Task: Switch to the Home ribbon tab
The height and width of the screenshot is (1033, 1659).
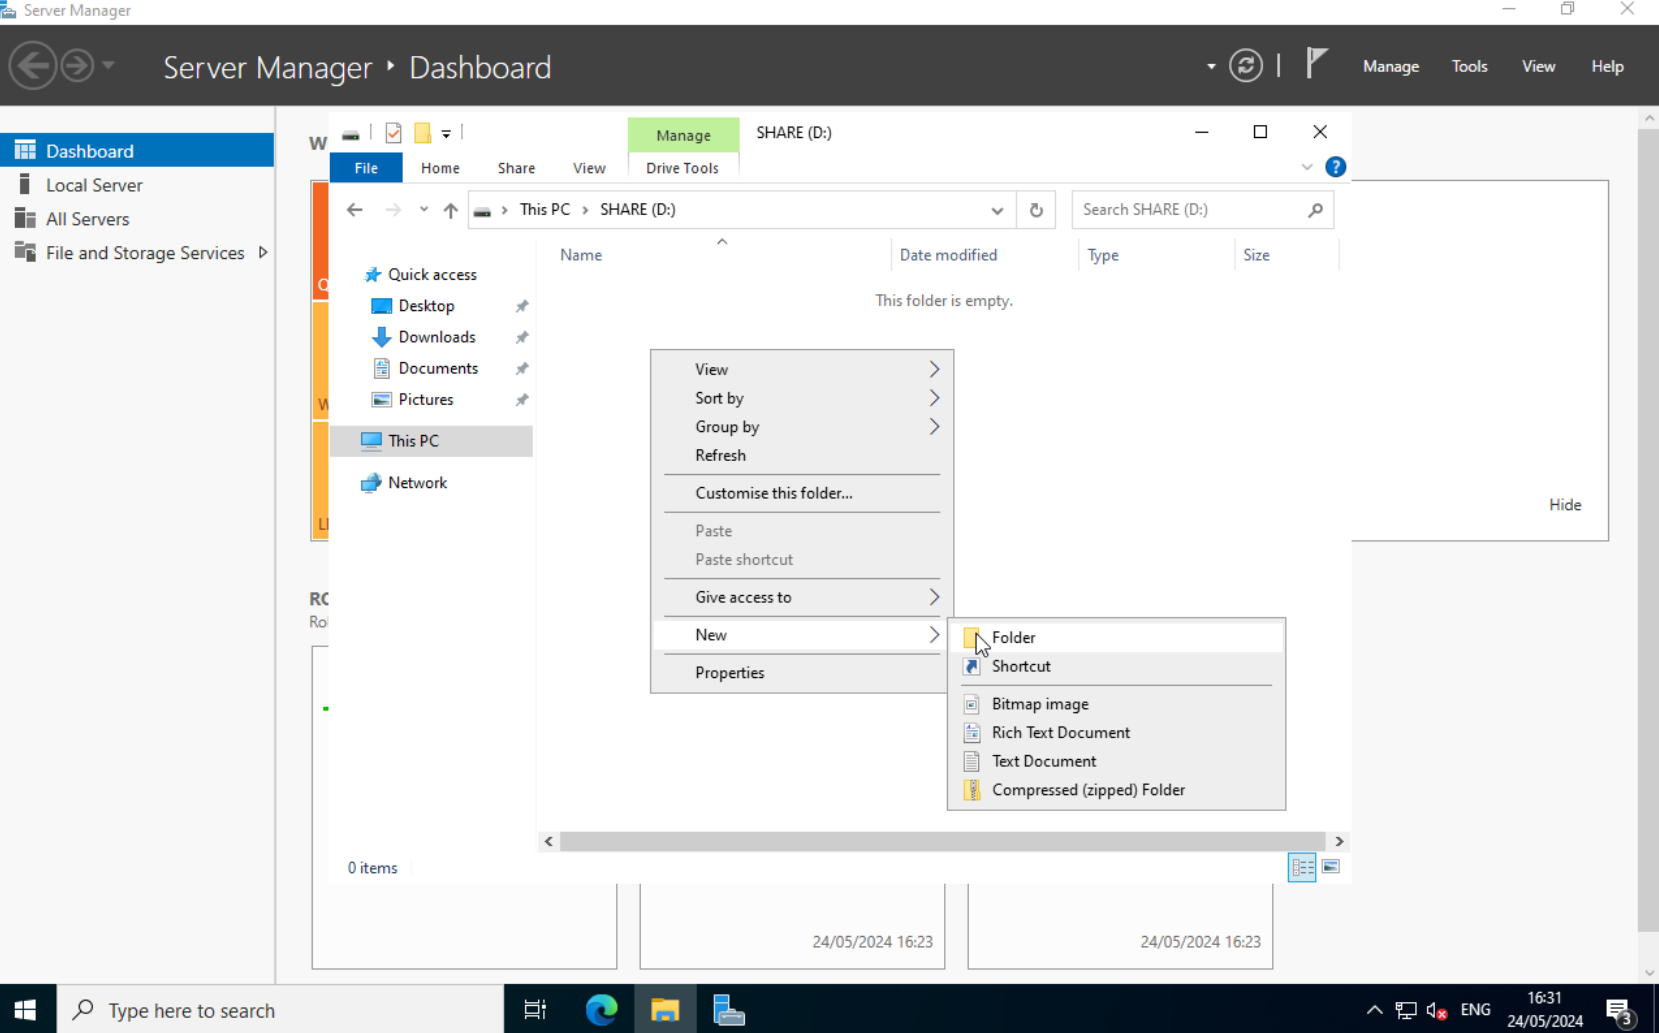Action: point(440,168)
